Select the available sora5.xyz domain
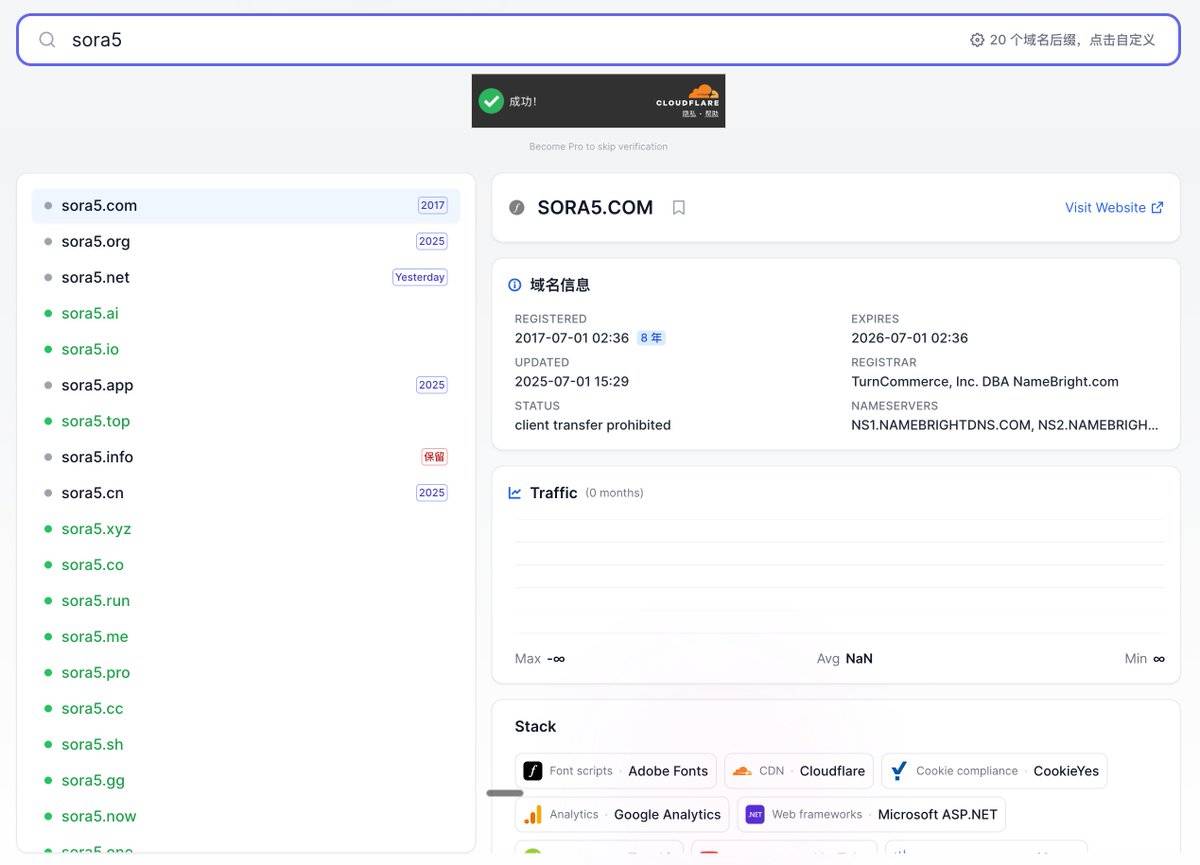This screenshot has height=865, width=1200. click(x=246, y=529)
